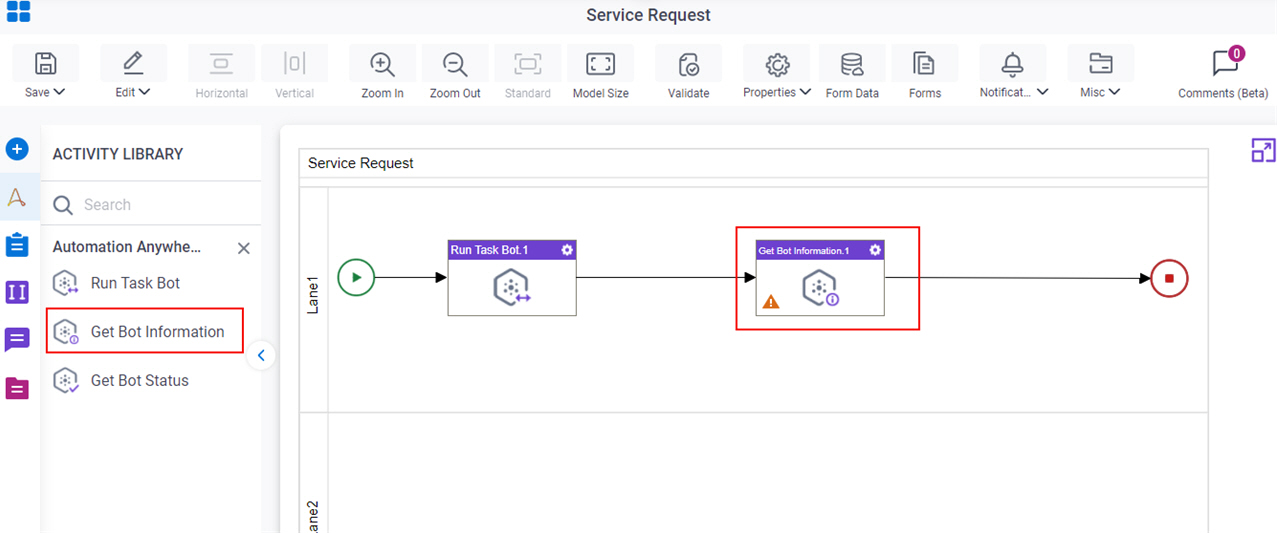Click the green Start event node
This screenshot has width=1277, height=533.
click(356, 277)
